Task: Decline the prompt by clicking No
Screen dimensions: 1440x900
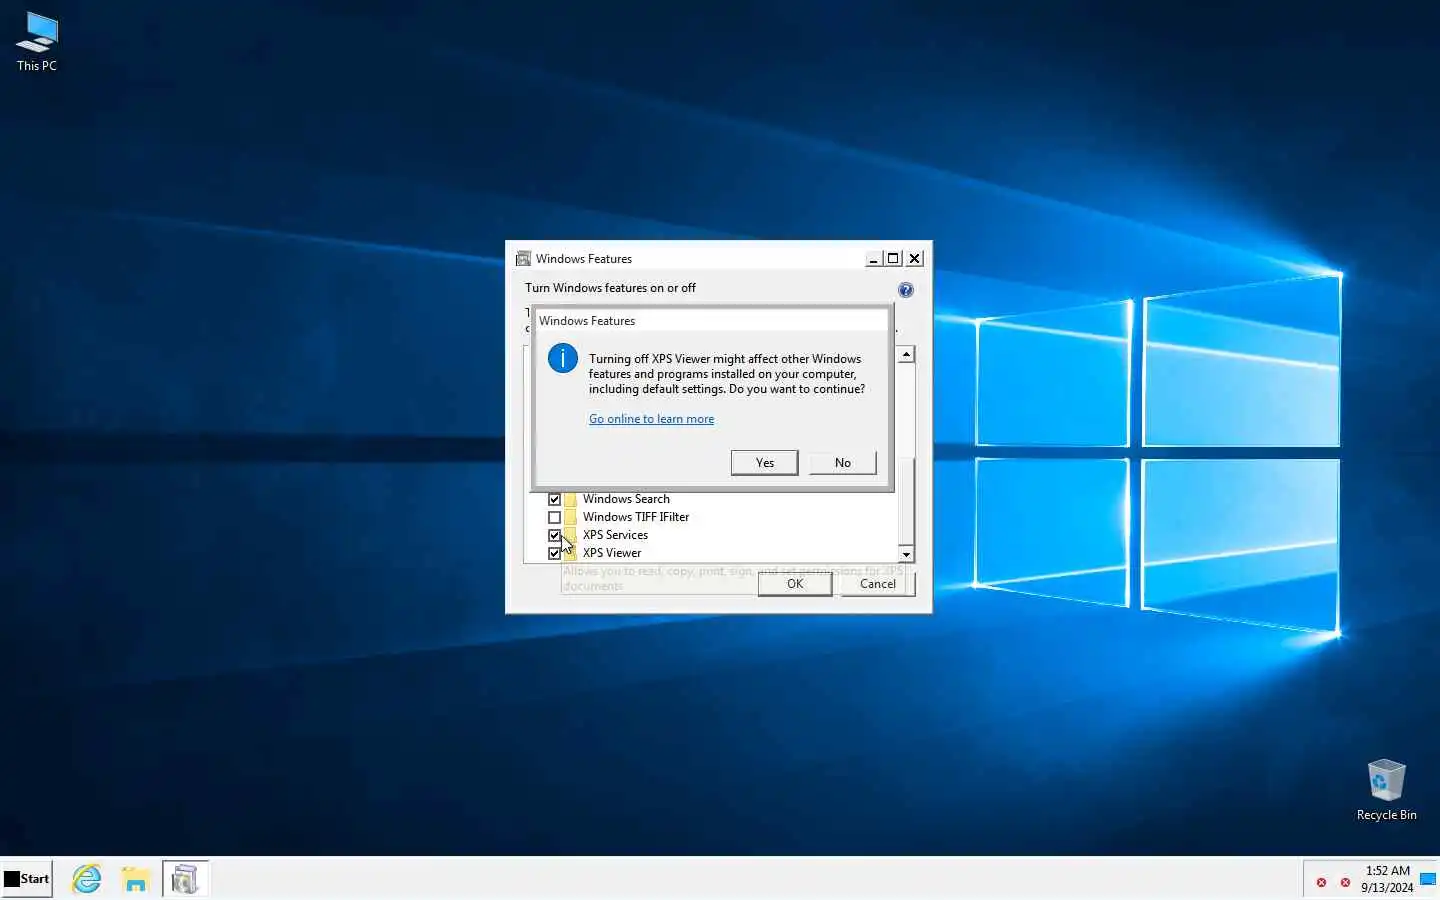Action: 842,463
